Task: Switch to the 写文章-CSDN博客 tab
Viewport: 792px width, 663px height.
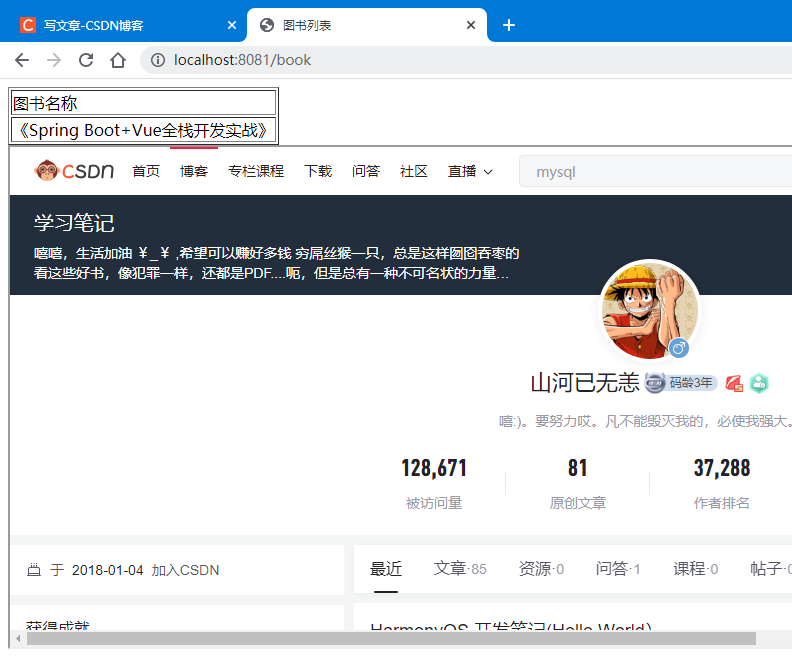Action: (x=123, y=25)
